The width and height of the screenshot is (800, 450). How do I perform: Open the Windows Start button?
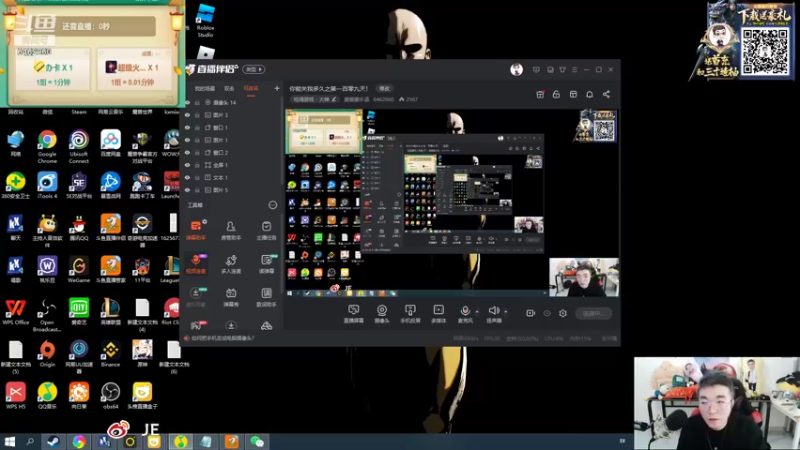pos(10,441)
